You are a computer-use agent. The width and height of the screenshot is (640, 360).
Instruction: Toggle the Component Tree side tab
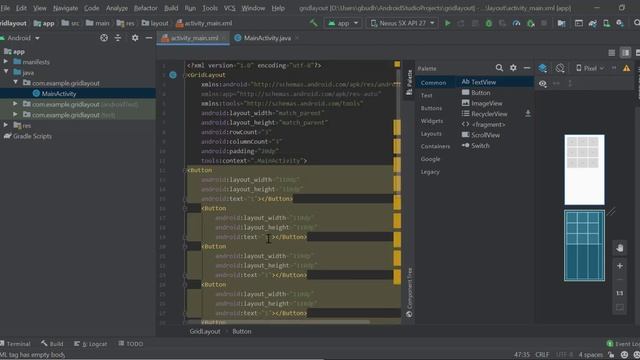click(x=409, y=293)
